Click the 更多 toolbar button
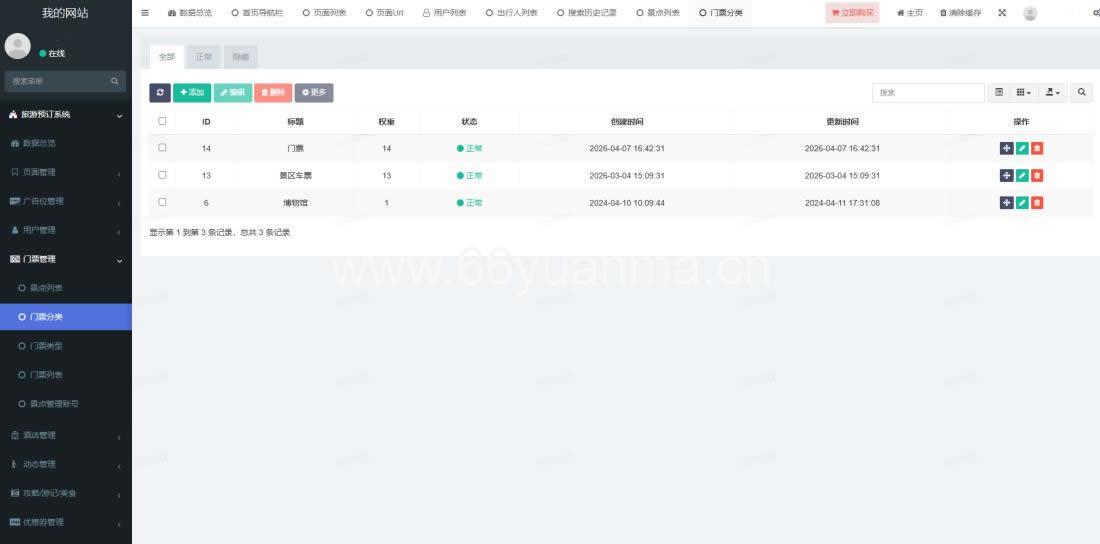Image resolution: width=1100 pixels, height=544 pixels. (x=314, y=93)
